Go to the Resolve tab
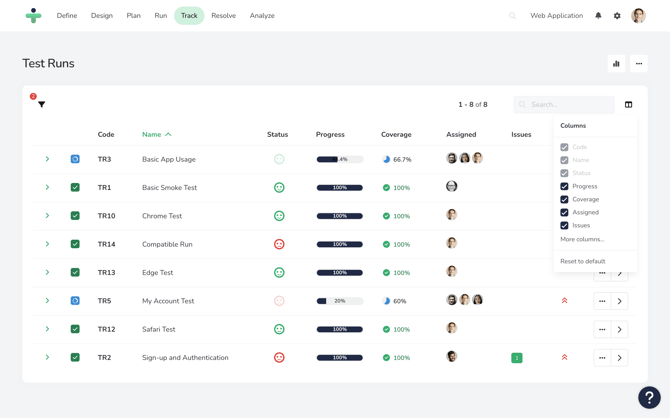Viewport: 670px width, 418px height. pyautogui.click(x=223, y=16)
